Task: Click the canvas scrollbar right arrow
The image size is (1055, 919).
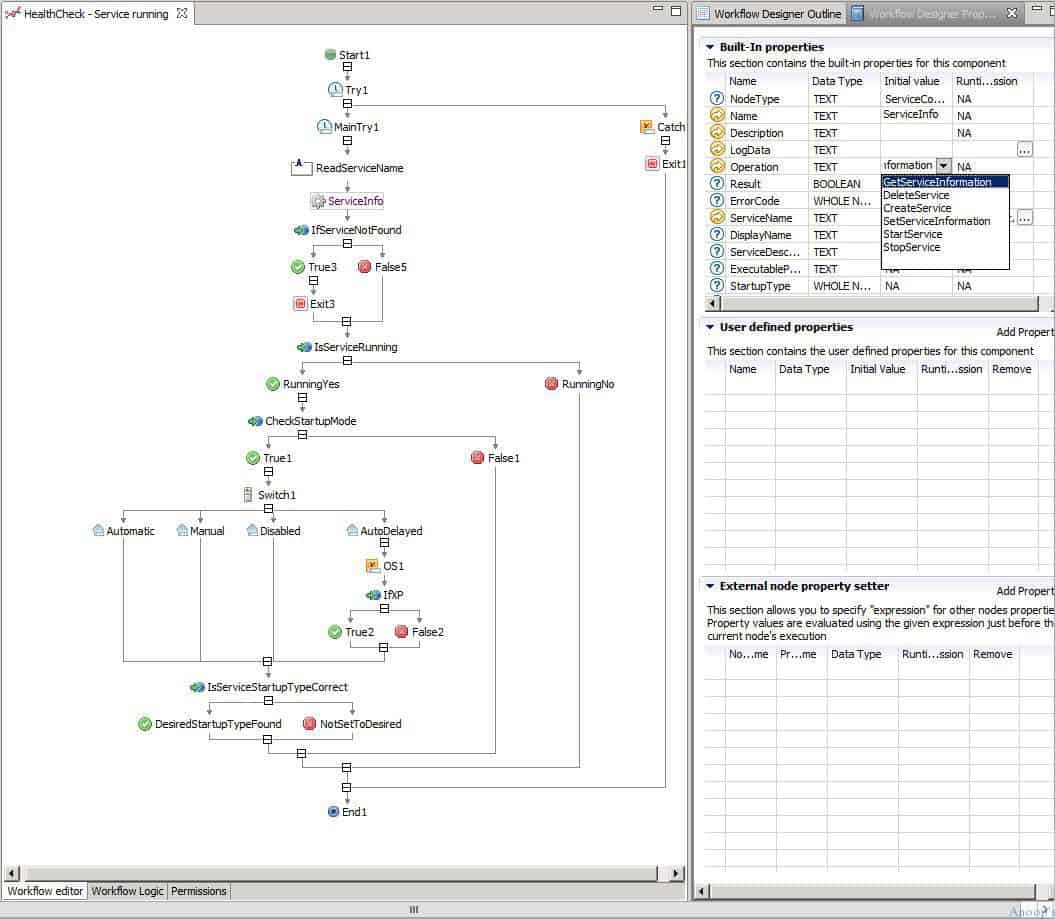Action: pos(676,873)
